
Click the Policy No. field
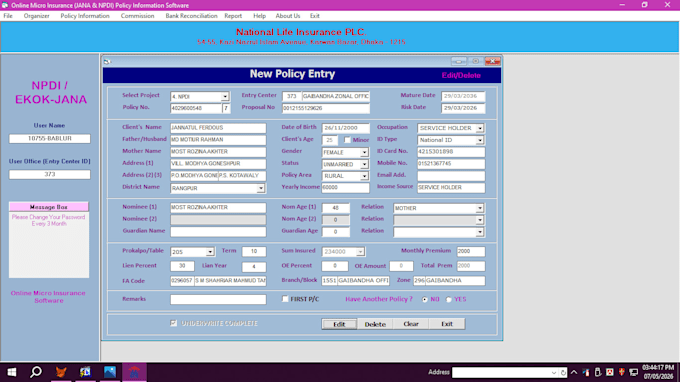pos(196,108)
